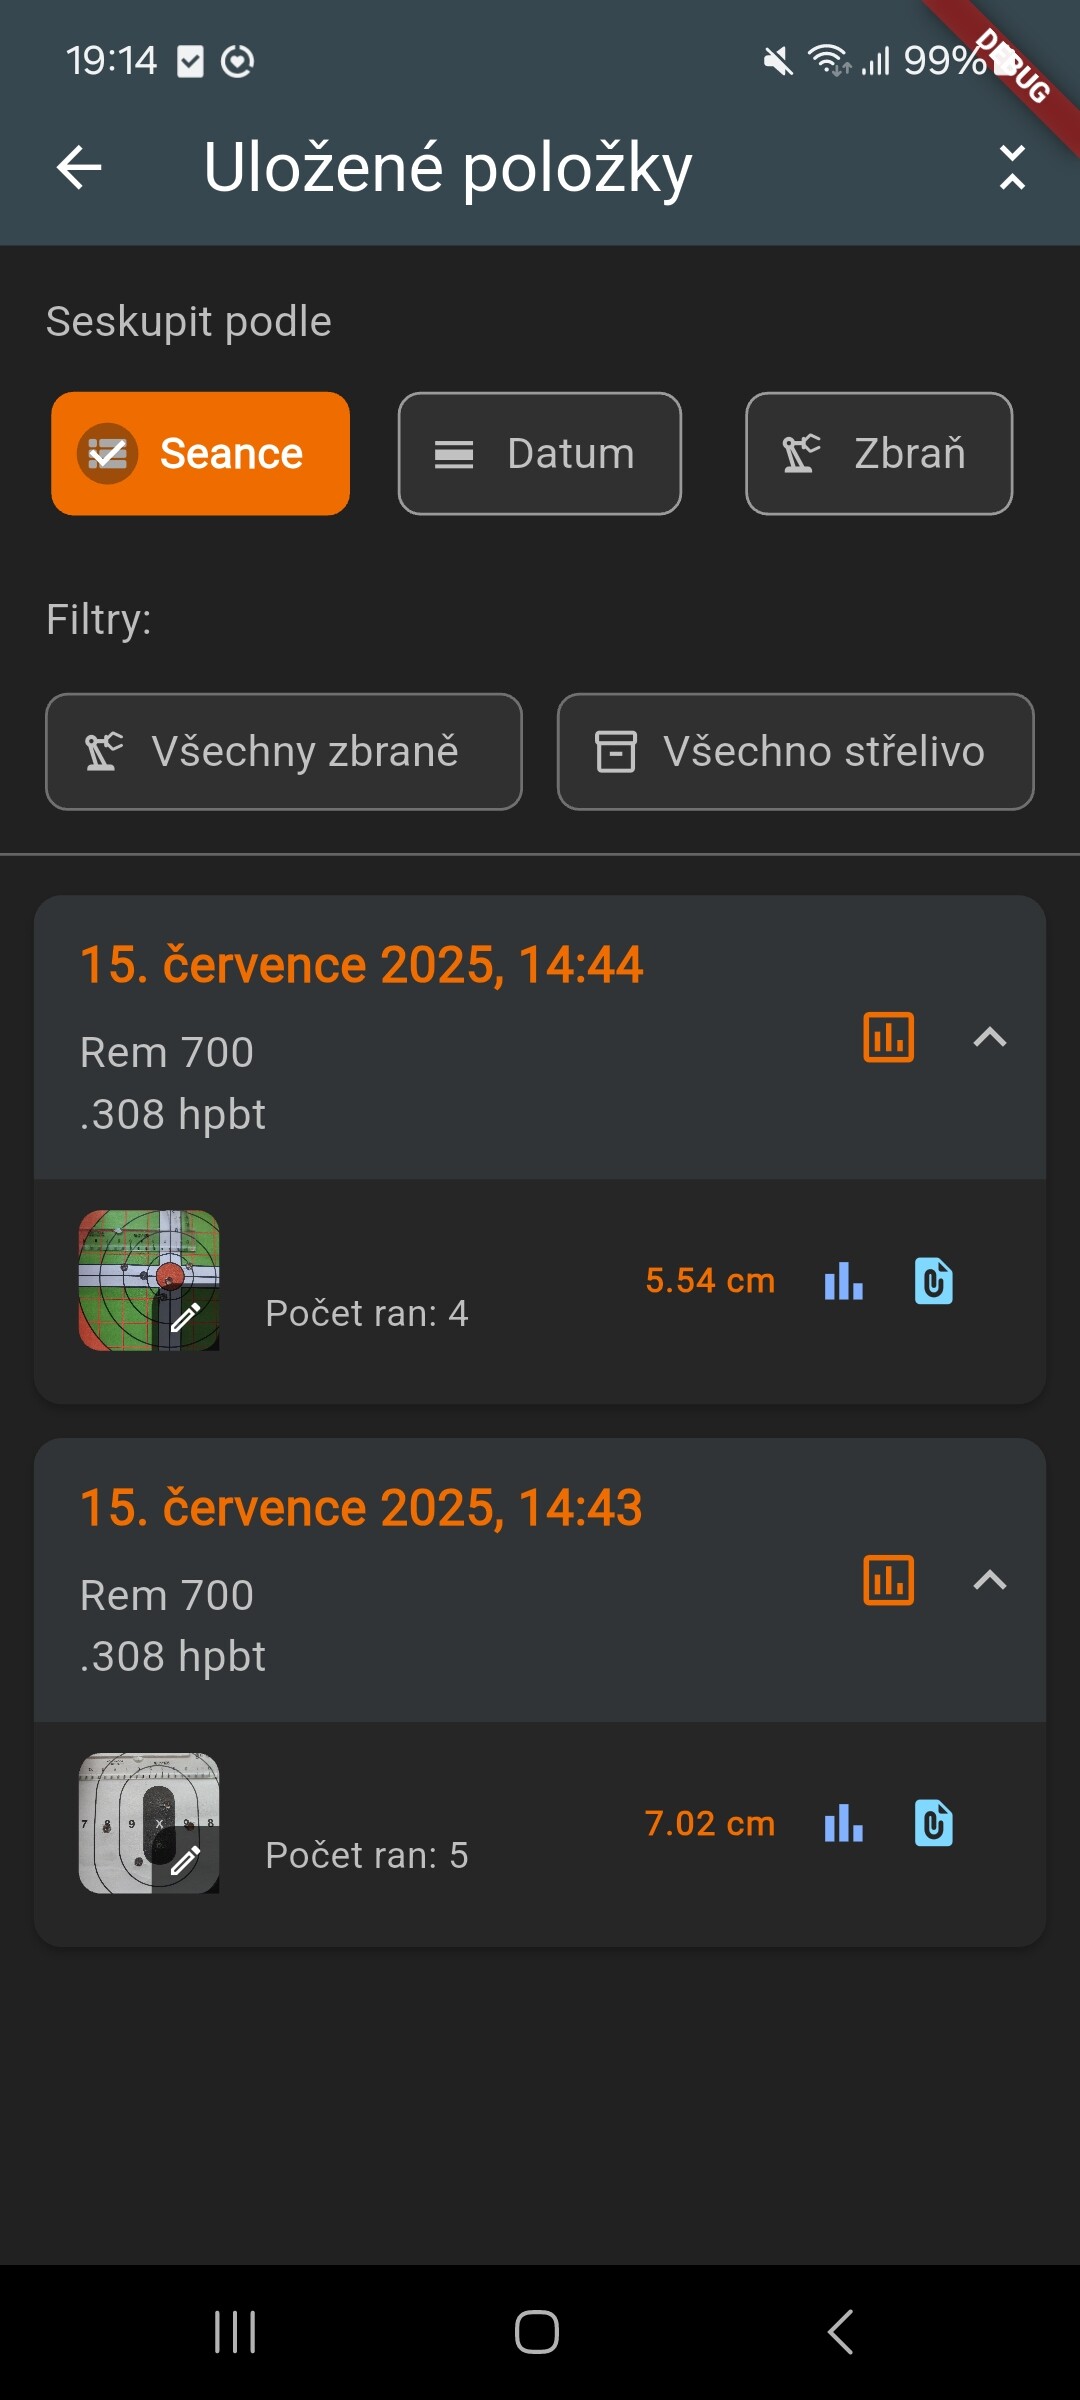Image resolution: width=1080 pixels, height=2400 pixels.
Task: Open attachment icon for 7.02 cm target
Action: (x=933, y=1823)
